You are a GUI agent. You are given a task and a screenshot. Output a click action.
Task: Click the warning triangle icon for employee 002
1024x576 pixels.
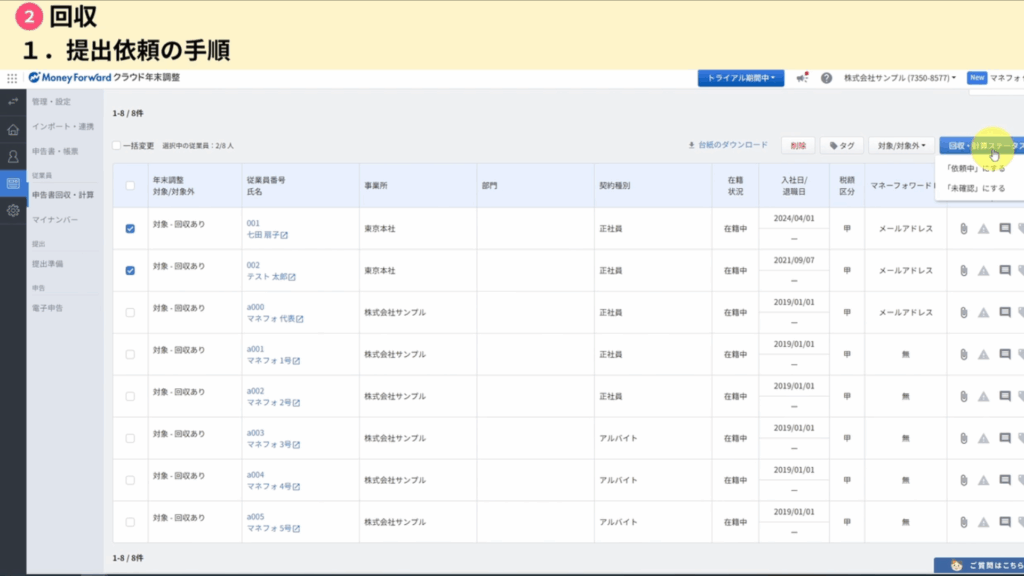click(984, 271)
